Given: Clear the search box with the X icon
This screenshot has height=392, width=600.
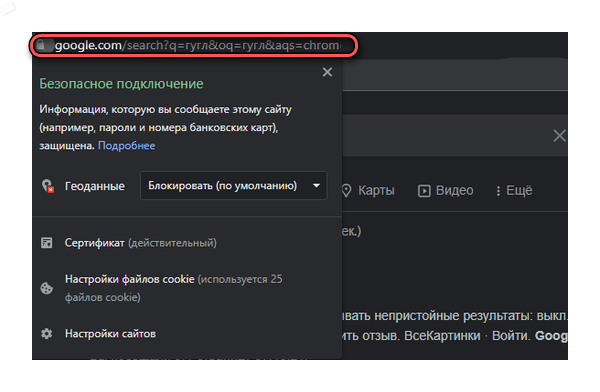Looking at the screenshot, I should (x=559, y=136).
